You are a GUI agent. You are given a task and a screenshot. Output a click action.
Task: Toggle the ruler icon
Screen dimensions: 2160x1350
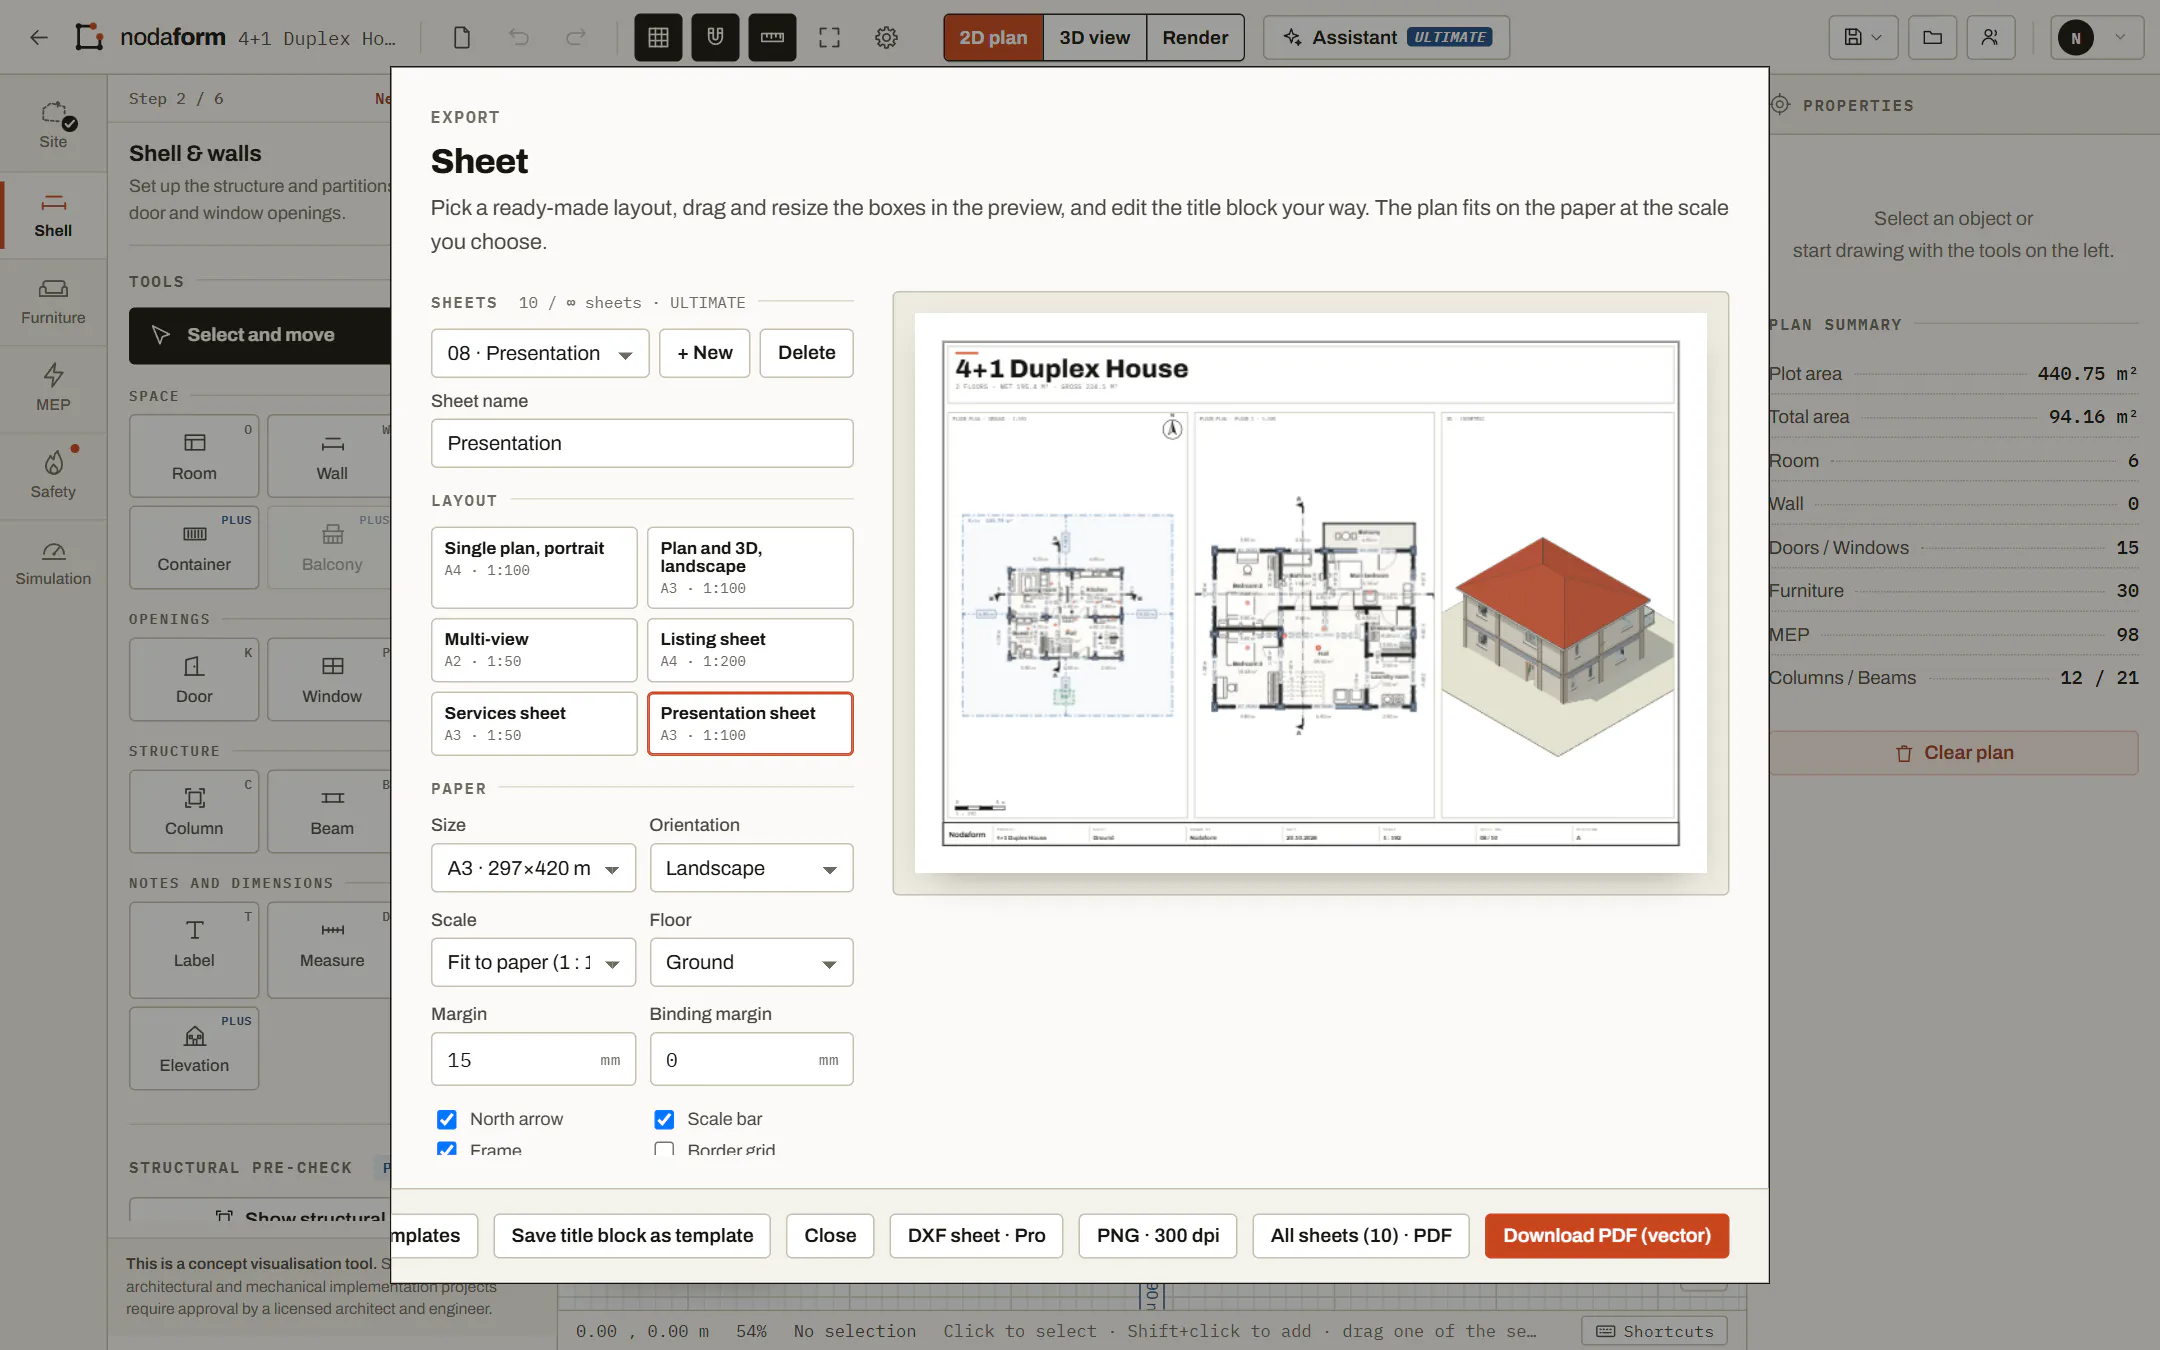[x=772, y=37]
